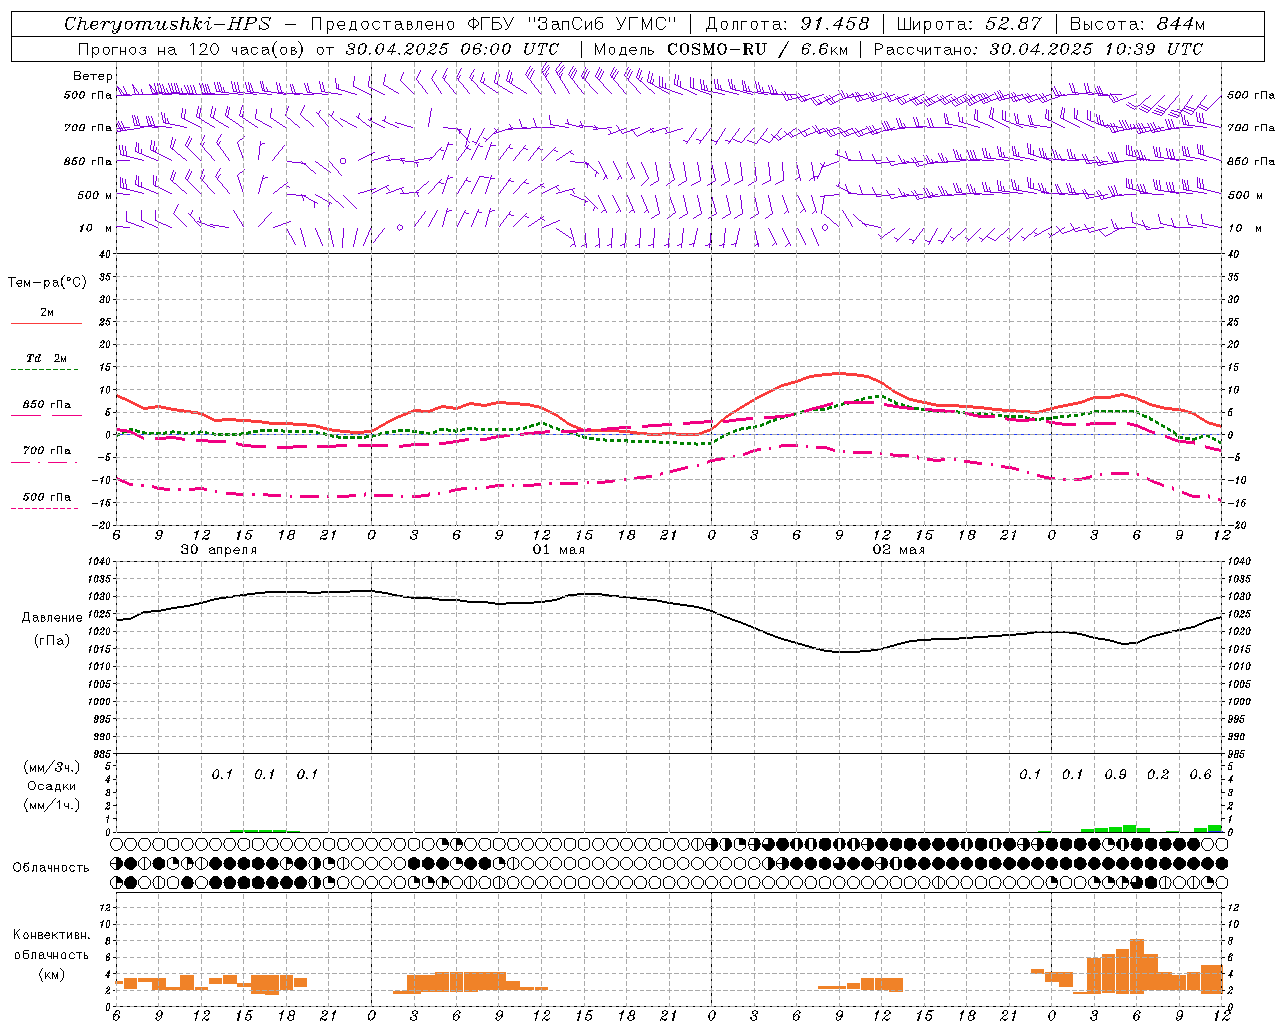Click the dash-dot line sample under legend '500 гПа'
This screenshot has height=1024, width=1280.
coord(44,508)
